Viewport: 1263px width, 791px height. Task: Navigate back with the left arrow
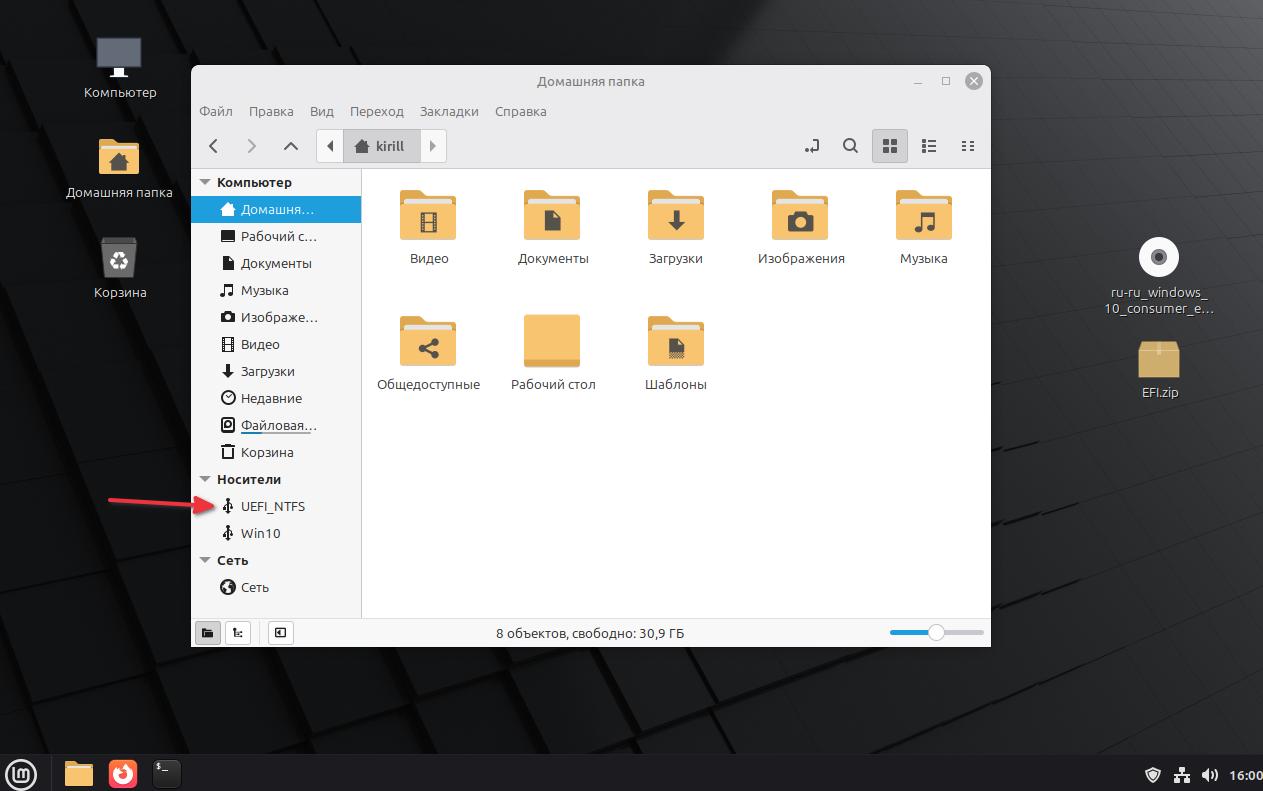coord(214,146)
